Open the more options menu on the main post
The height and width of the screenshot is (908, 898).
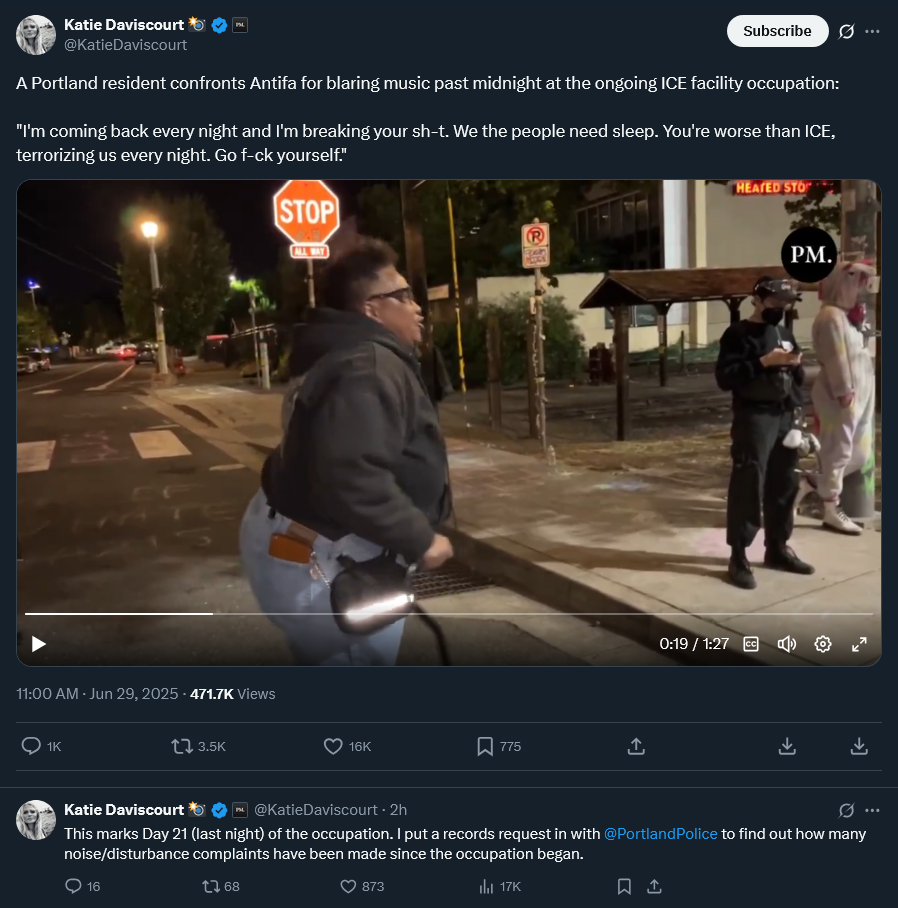pos(873,31)
